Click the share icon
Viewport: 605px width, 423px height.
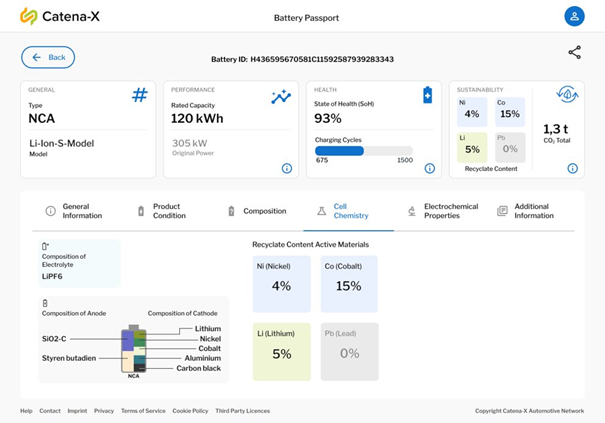574,53
